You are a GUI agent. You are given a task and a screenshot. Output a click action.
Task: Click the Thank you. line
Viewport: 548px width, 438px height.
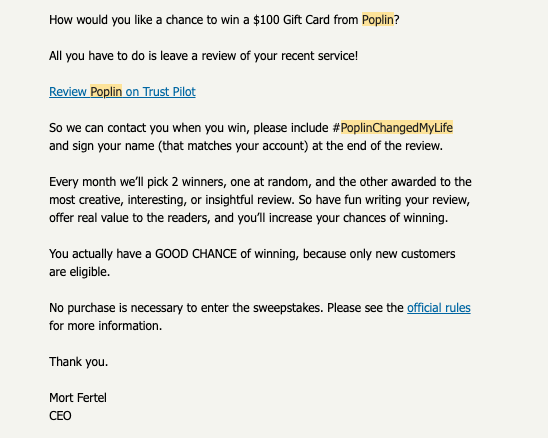point(79,361)
